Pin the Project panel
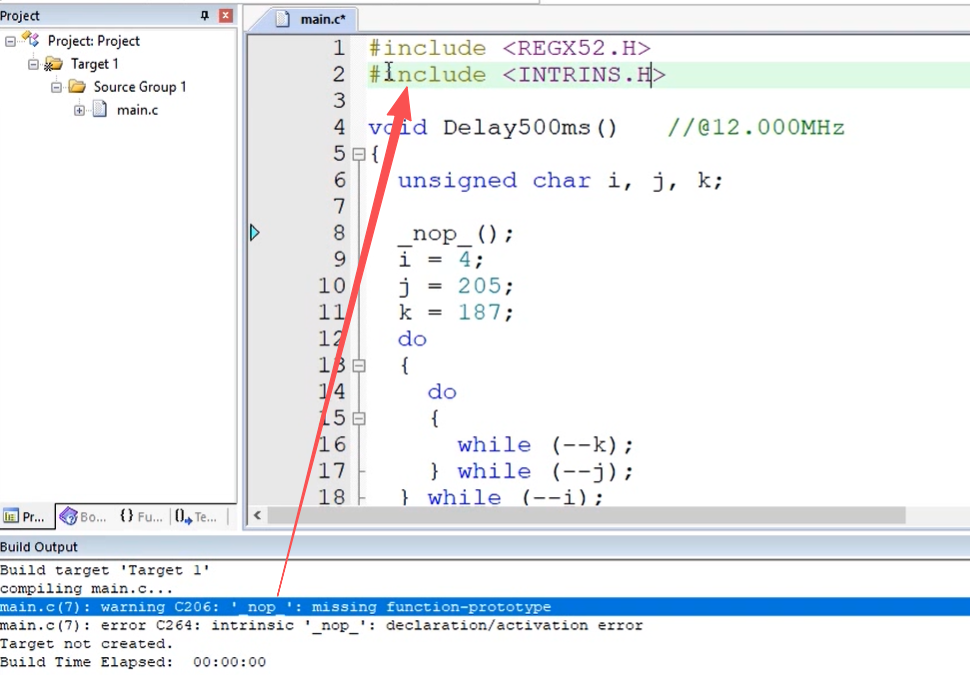Viewport: 970px width, 675px height. pyautogui.click(x=205, y=15)
